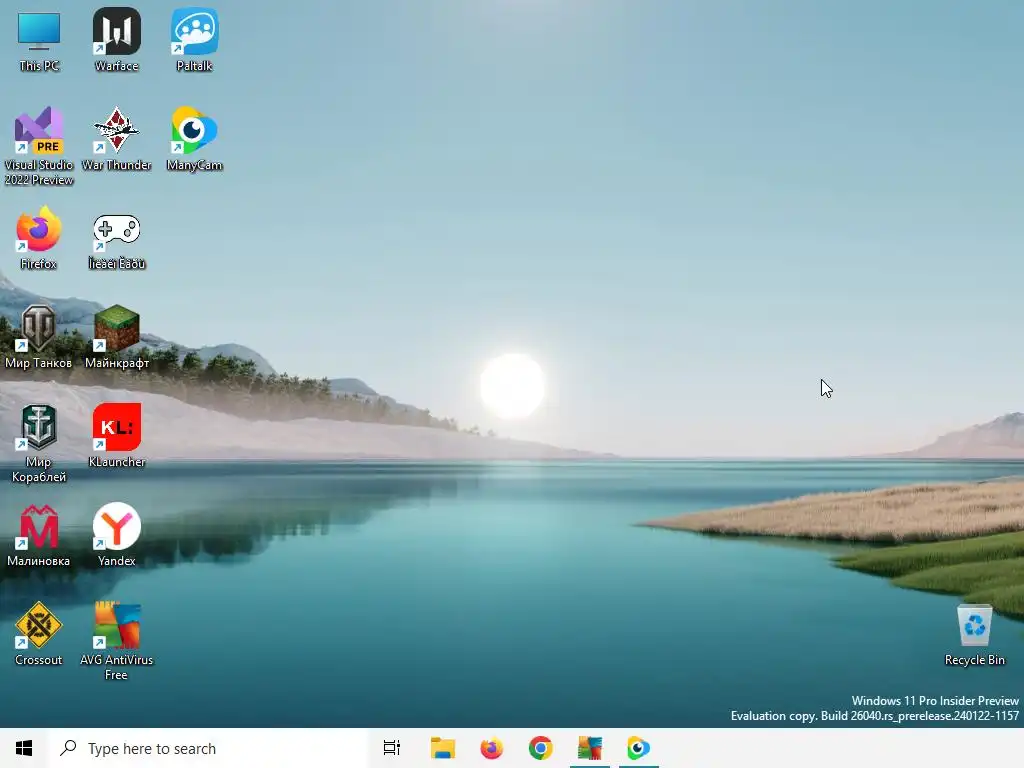Switch to AVG AntiVirus taskbar app
This screenshot has height=768, width=1024.
pos(590,748)
